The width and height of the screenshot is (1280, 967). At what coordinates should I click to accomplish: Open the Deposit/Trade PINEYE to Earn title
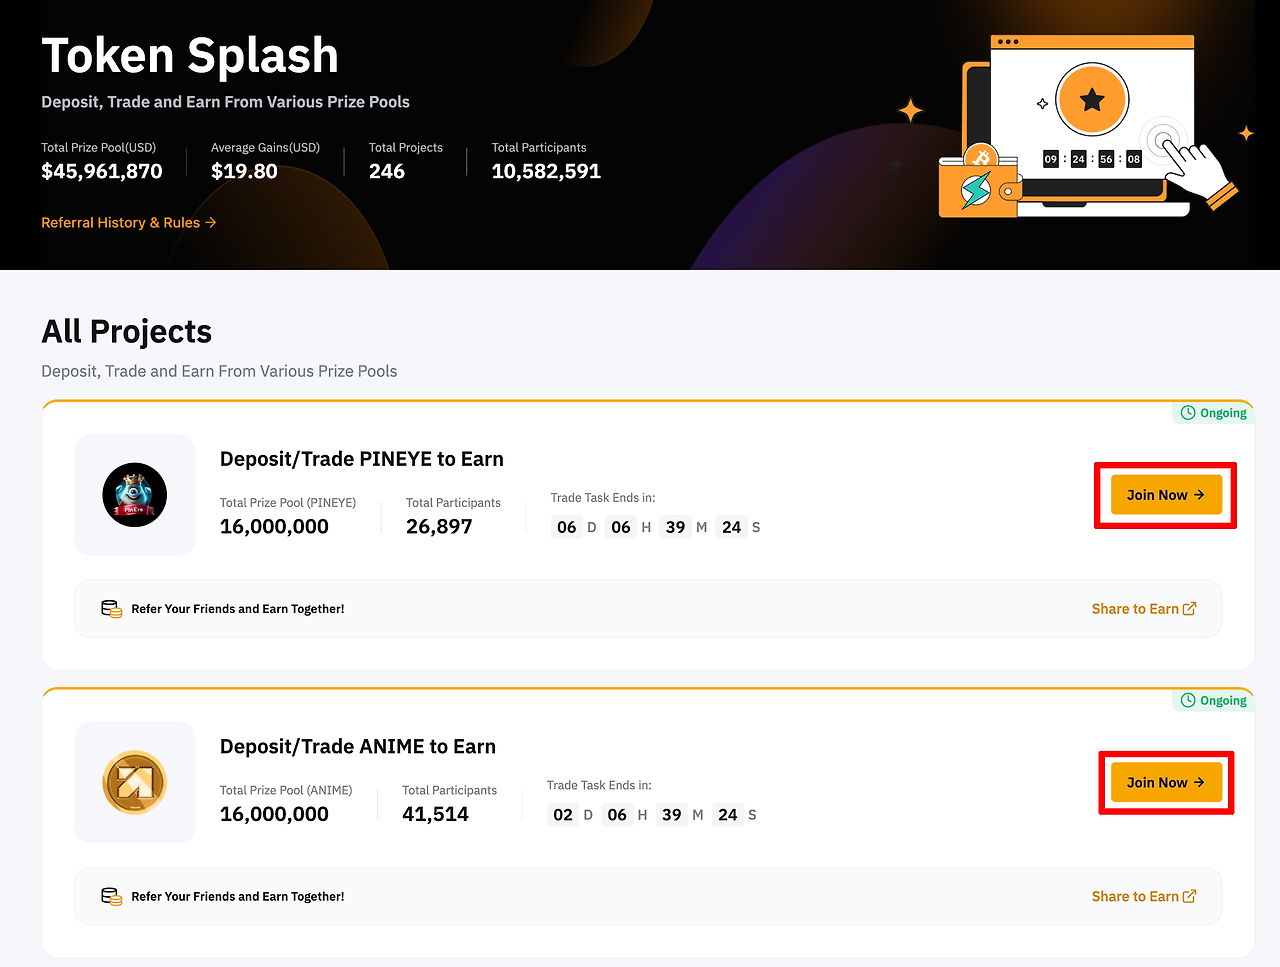pyautogui.click(x=362, y=459)
